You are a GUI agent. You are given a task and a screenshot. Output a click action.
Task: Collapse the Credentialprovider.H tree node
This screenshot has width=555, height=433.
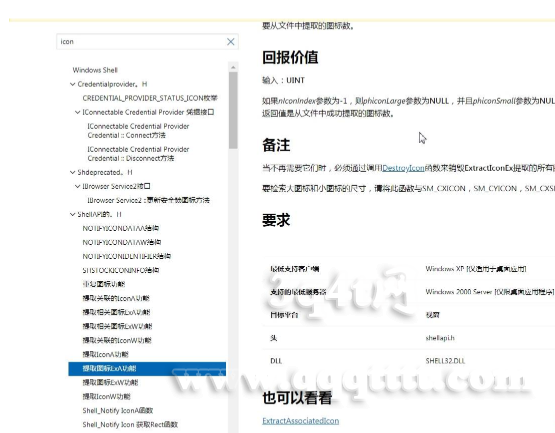[x=72, y=84]
